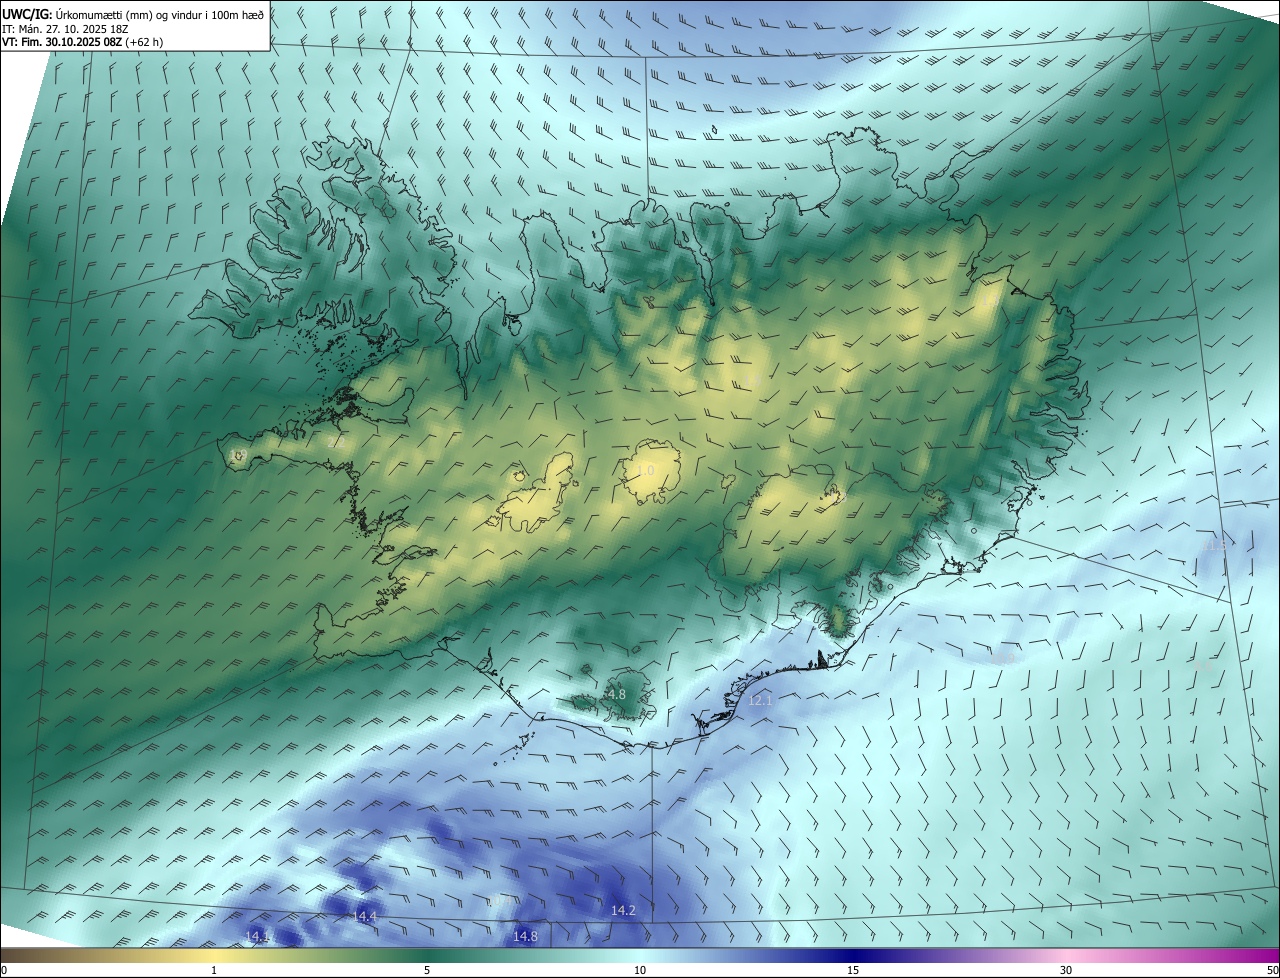Image resolution: width=1280 pixels, height=978 pixels.
Task: Click the '14.2' value label over the sea
Action: [623, 910]
